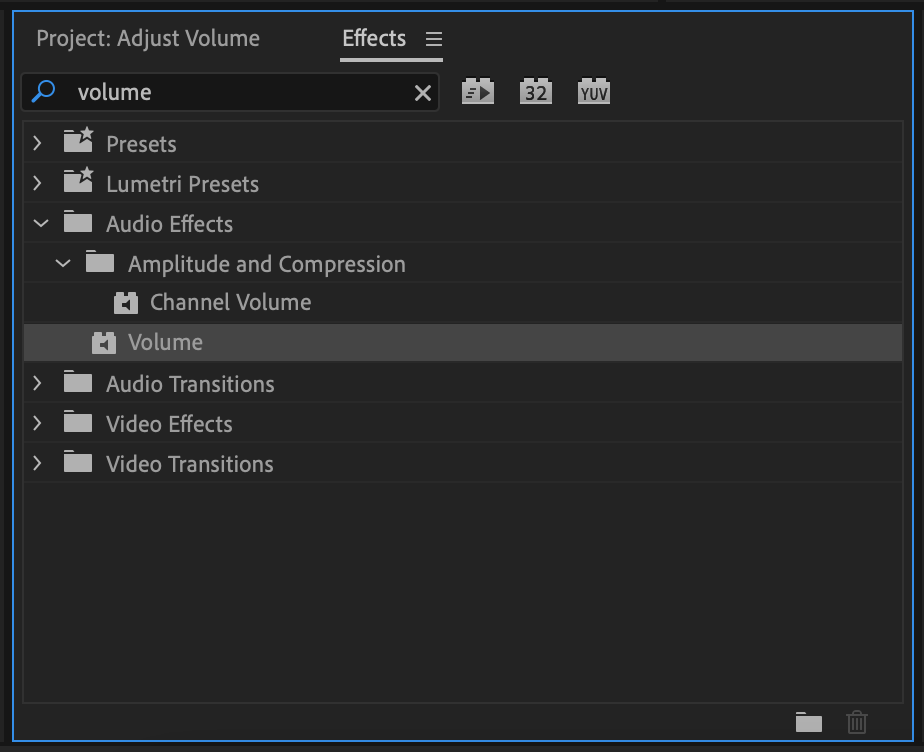
Task: Clear the volume search text
Action: (423, 93)
